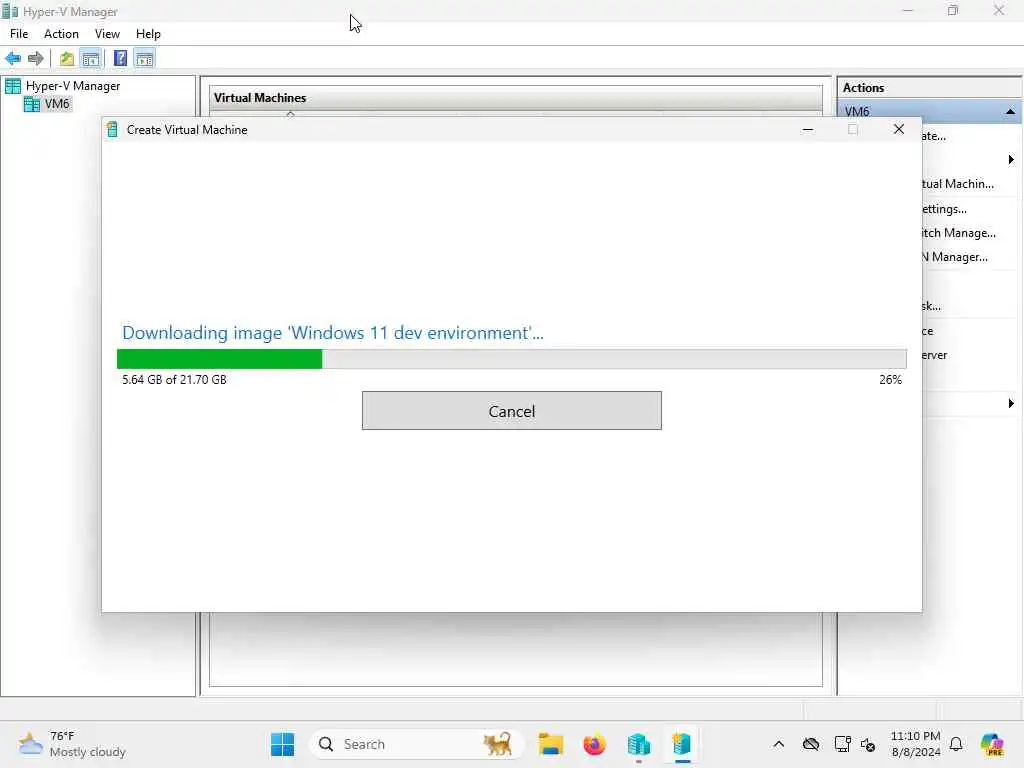Viewport: 1024px width, 768px height.
Task: Minimize the Create Virtual Machine dialog
Action: click(808, 129)
